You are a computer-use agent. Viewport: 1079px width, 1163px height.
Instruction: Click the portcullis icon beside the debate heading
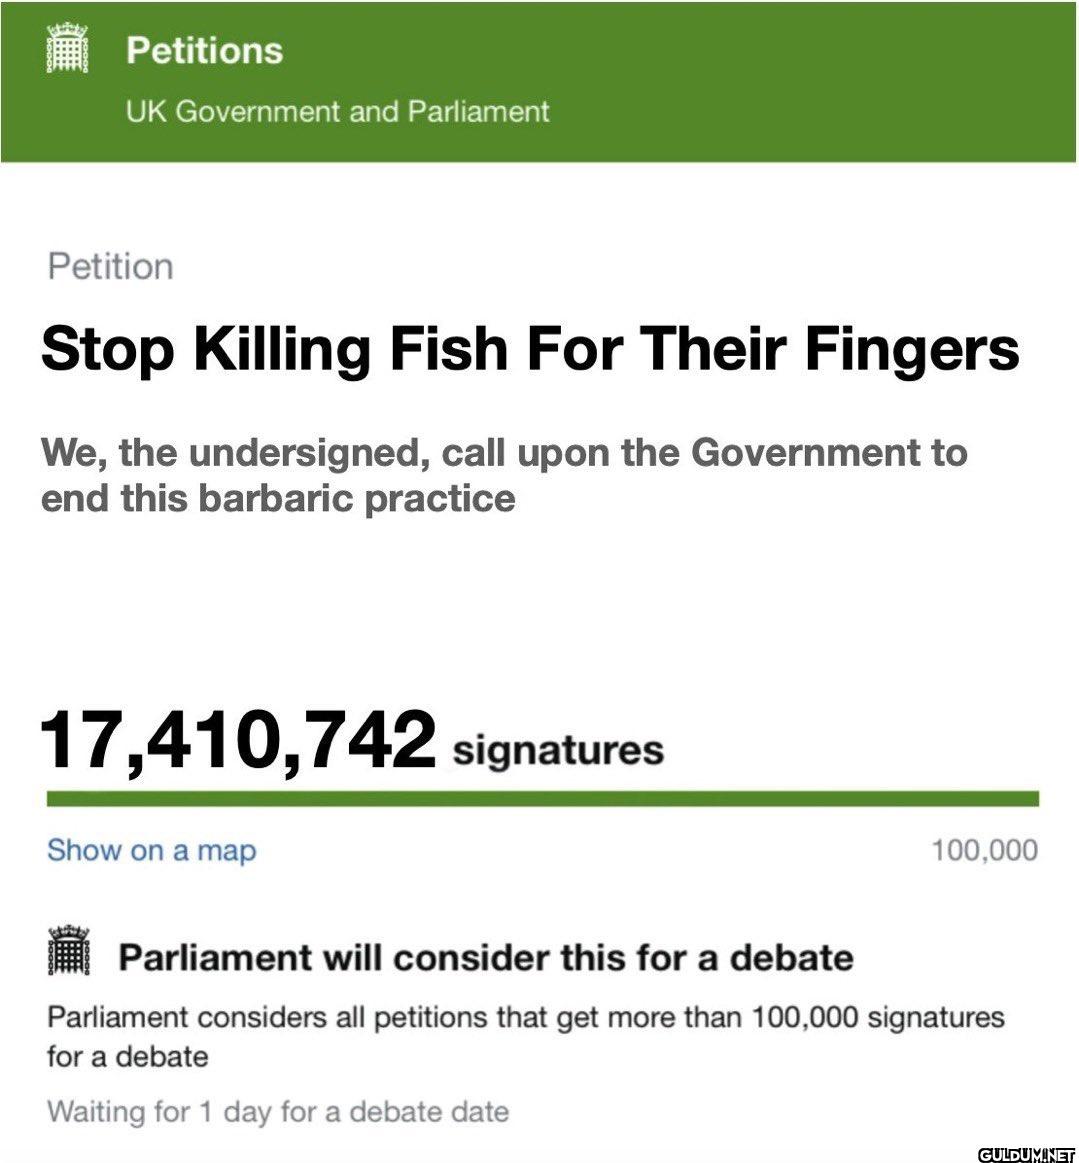coord(68,951)
